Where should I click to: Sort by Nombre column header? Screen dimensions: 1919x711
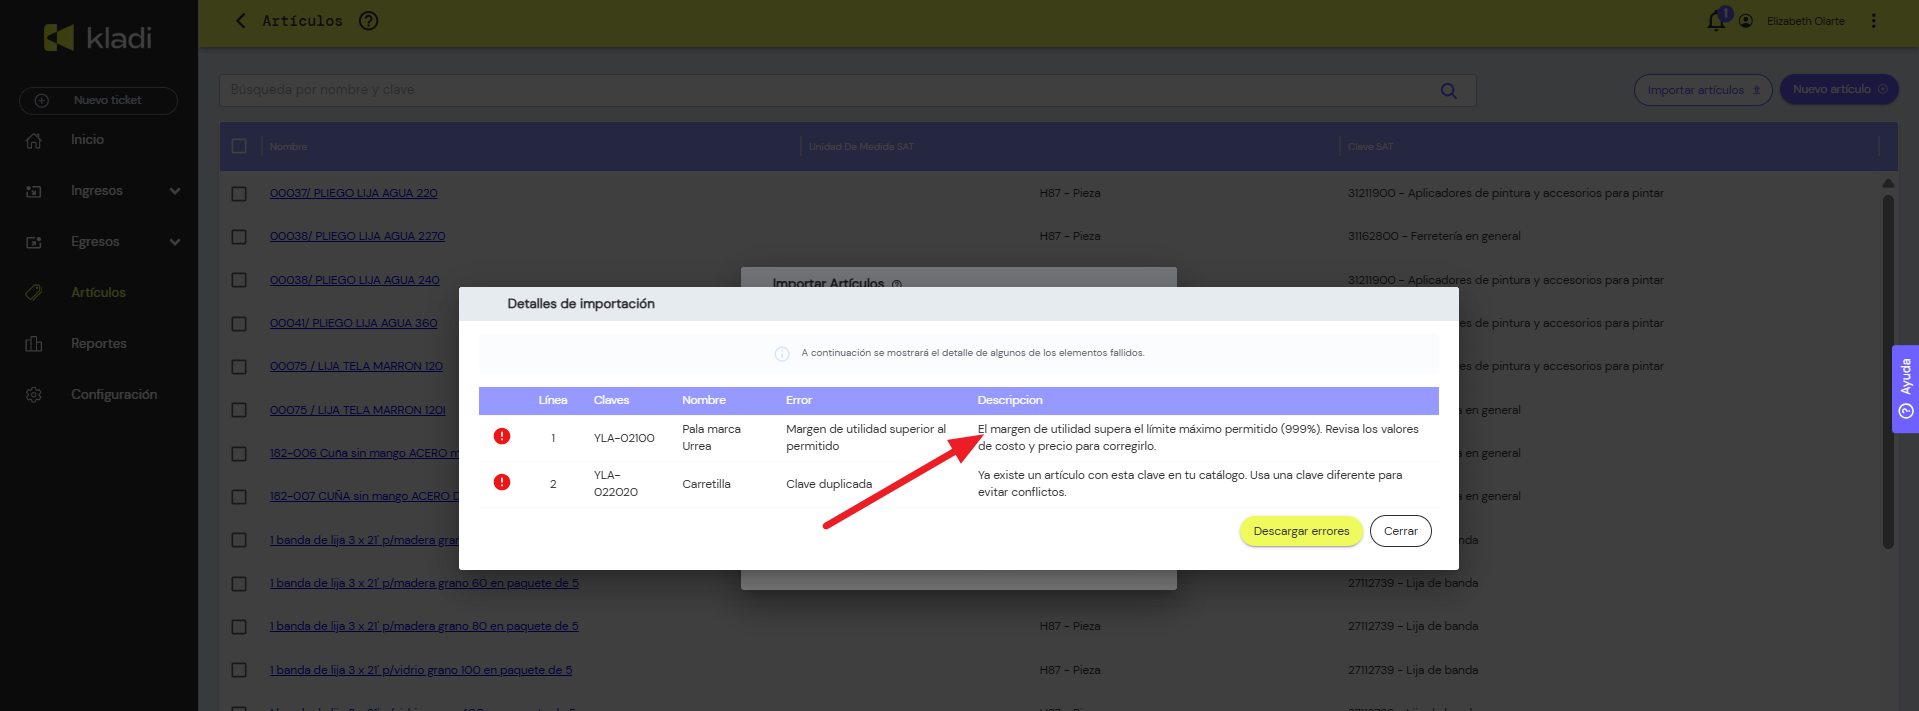[x=288, y=147]
